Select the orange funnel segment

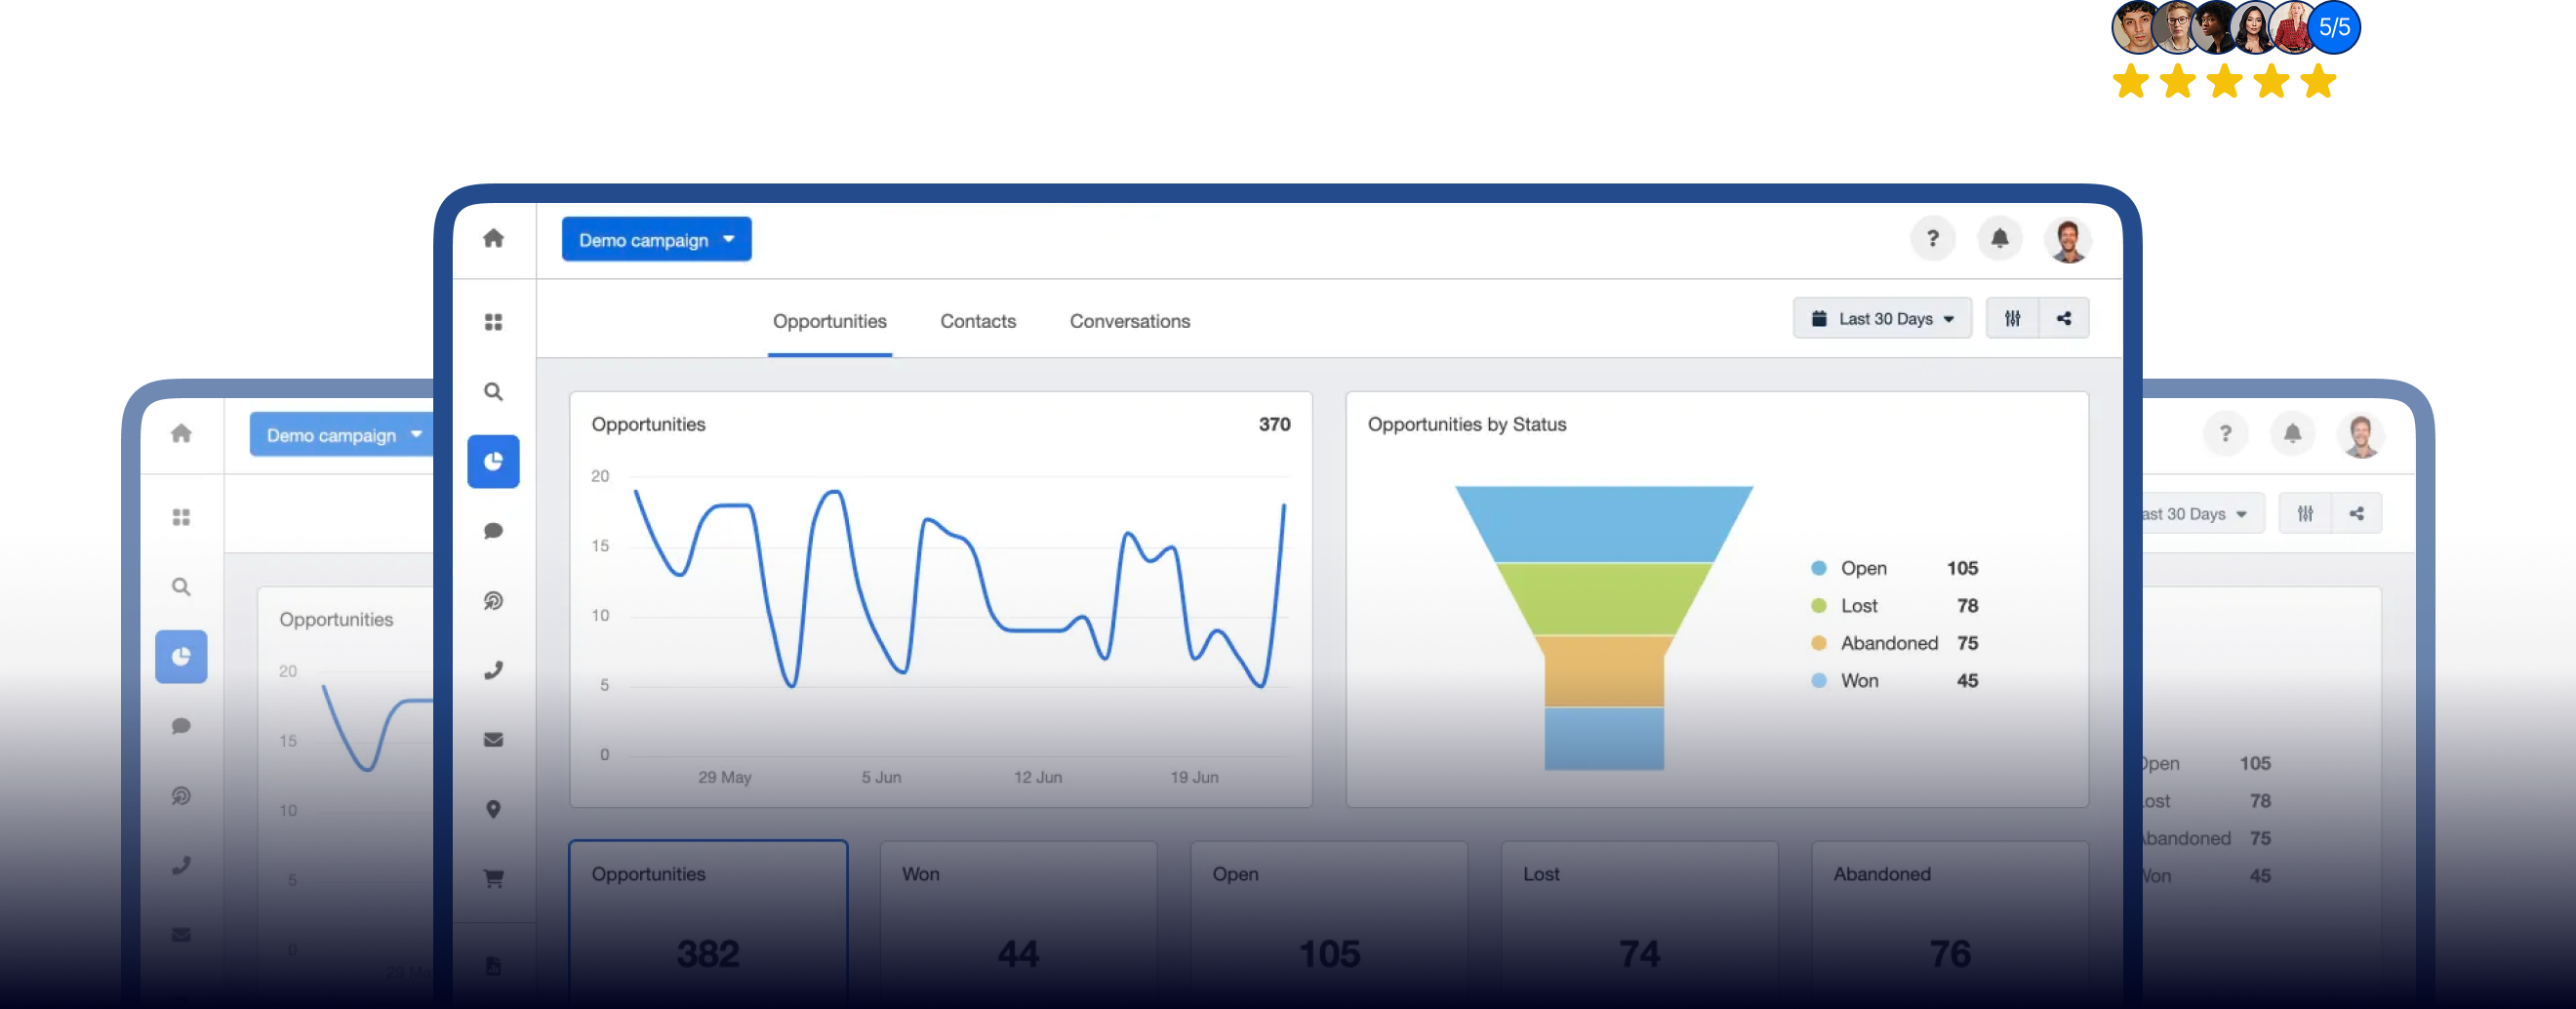pyautogui.click(x=1604, y=671)
